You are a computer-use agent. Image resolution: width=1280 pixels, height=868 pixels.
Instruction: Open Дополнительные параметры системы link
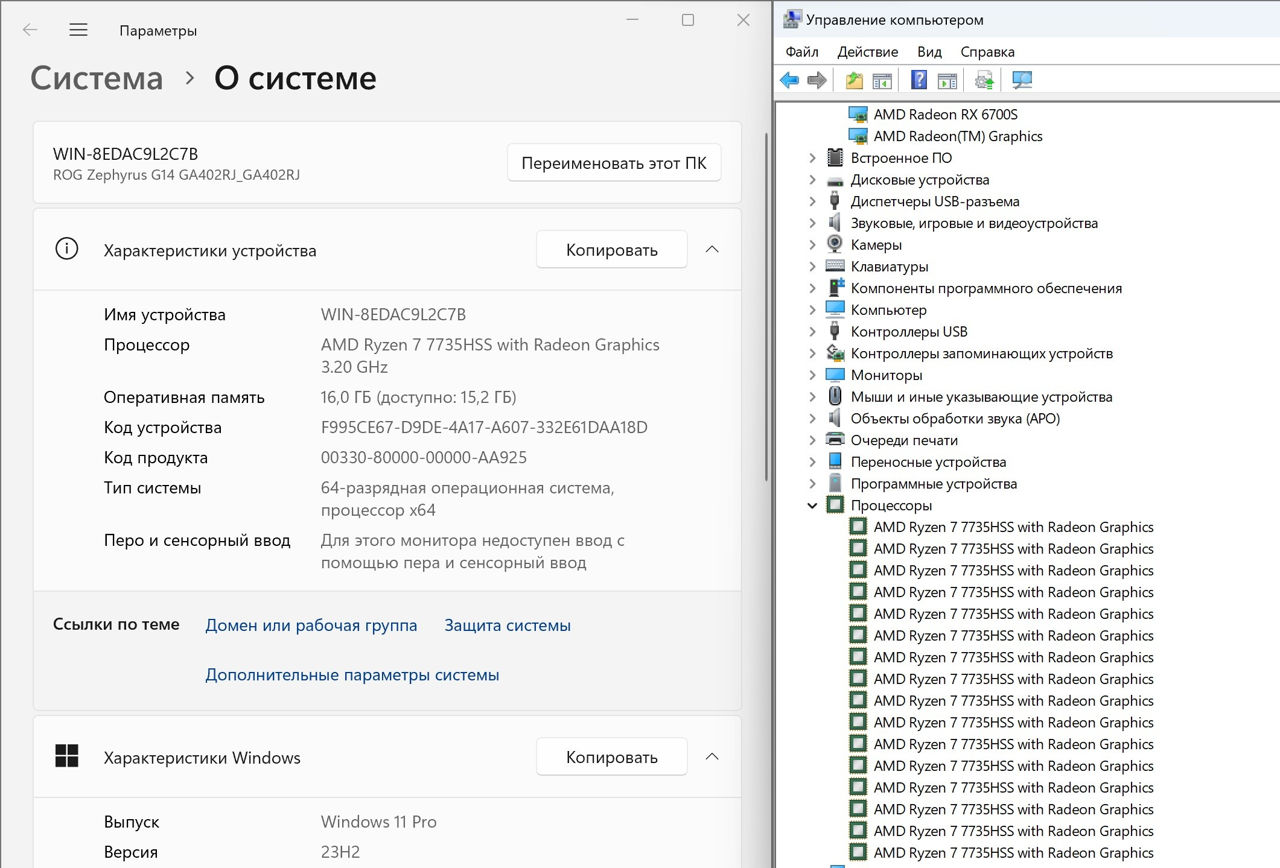click(x=352, y=675)
